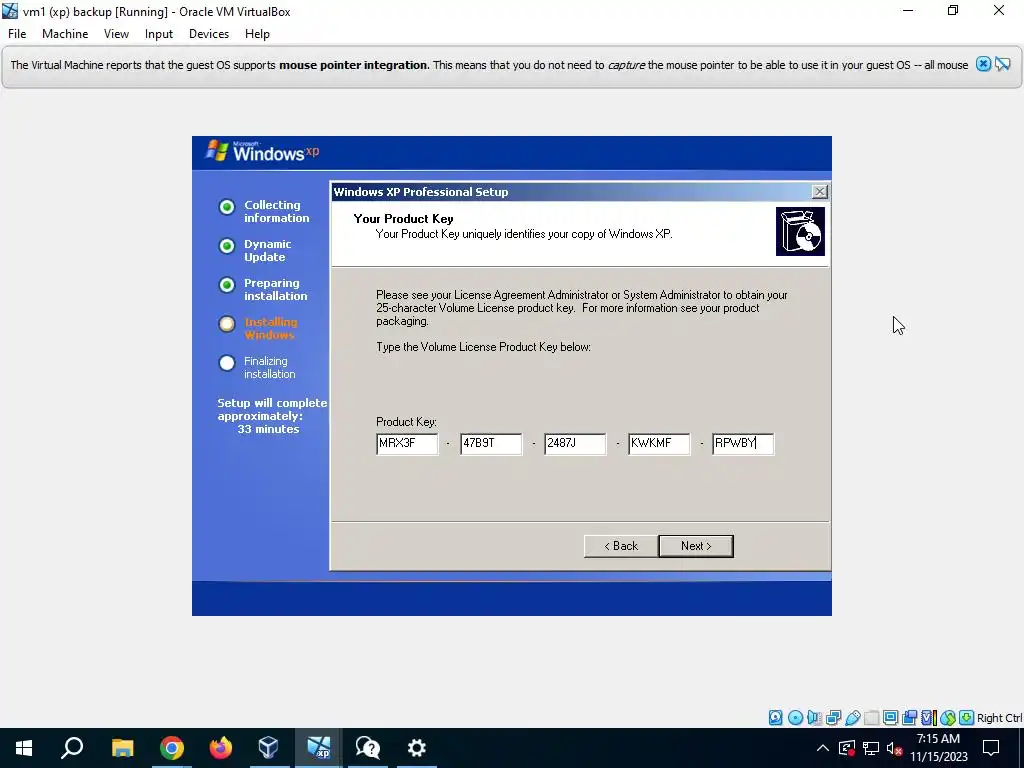Image resolution: width=1024 pixels, height=768 pixels.
Task: Click the network tray icon
Action: coord(871,748)
